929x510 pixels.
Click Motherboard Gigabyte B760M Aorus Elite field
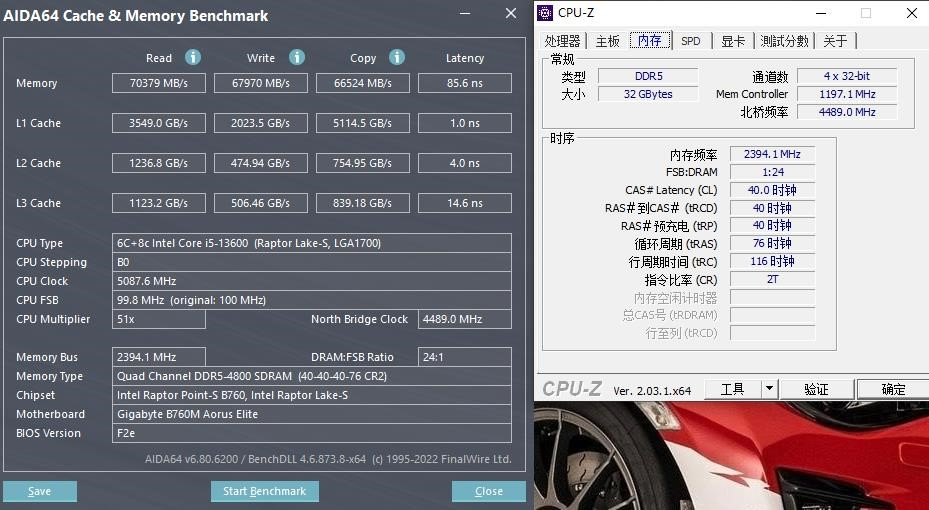(312, 414)
